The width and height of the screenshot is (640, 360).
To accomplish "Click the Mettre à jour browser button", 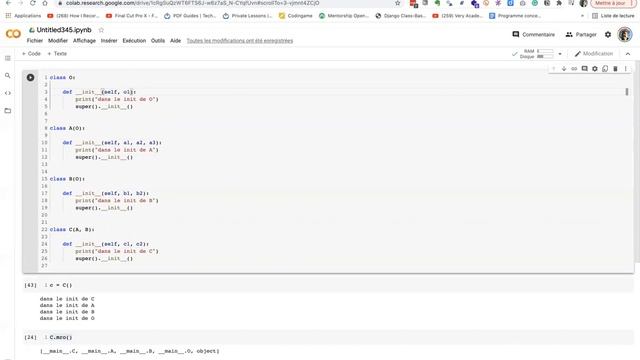I will click(x=610, y=3).
